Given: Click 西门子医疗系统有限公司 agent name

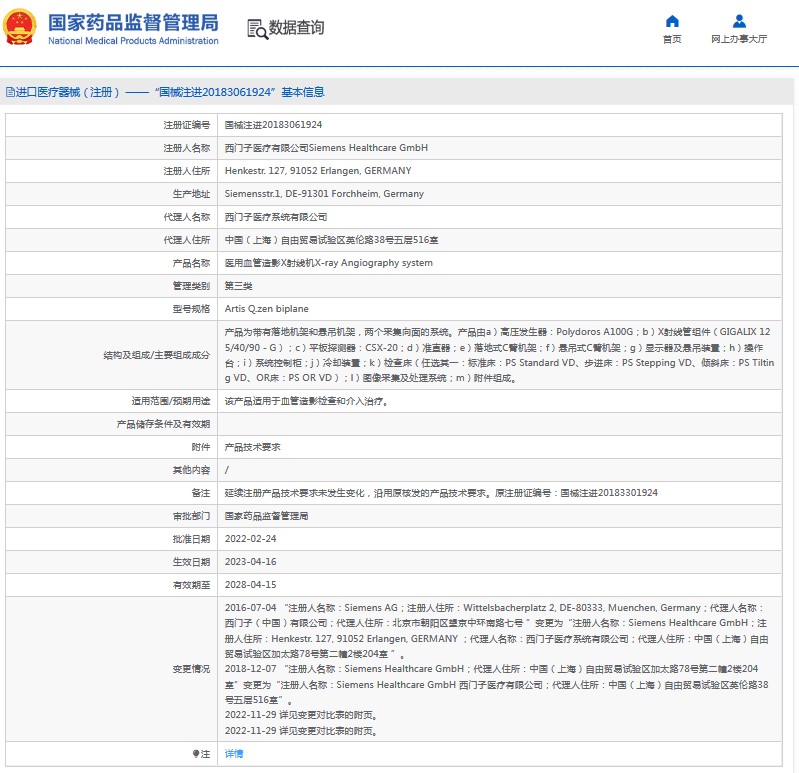Looking at the screenshot, I should point(276,217).
